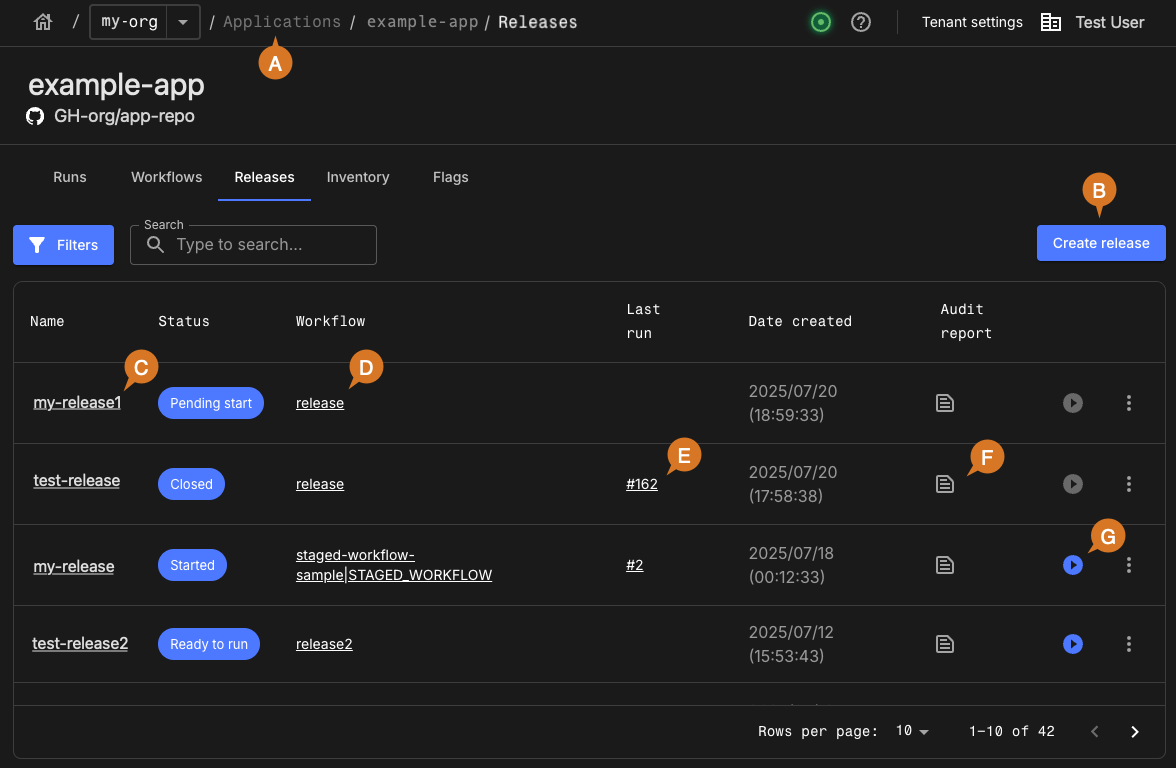Click the green status indicator in the header
Screen dimensions: 1176x768
tap(821, 22)
